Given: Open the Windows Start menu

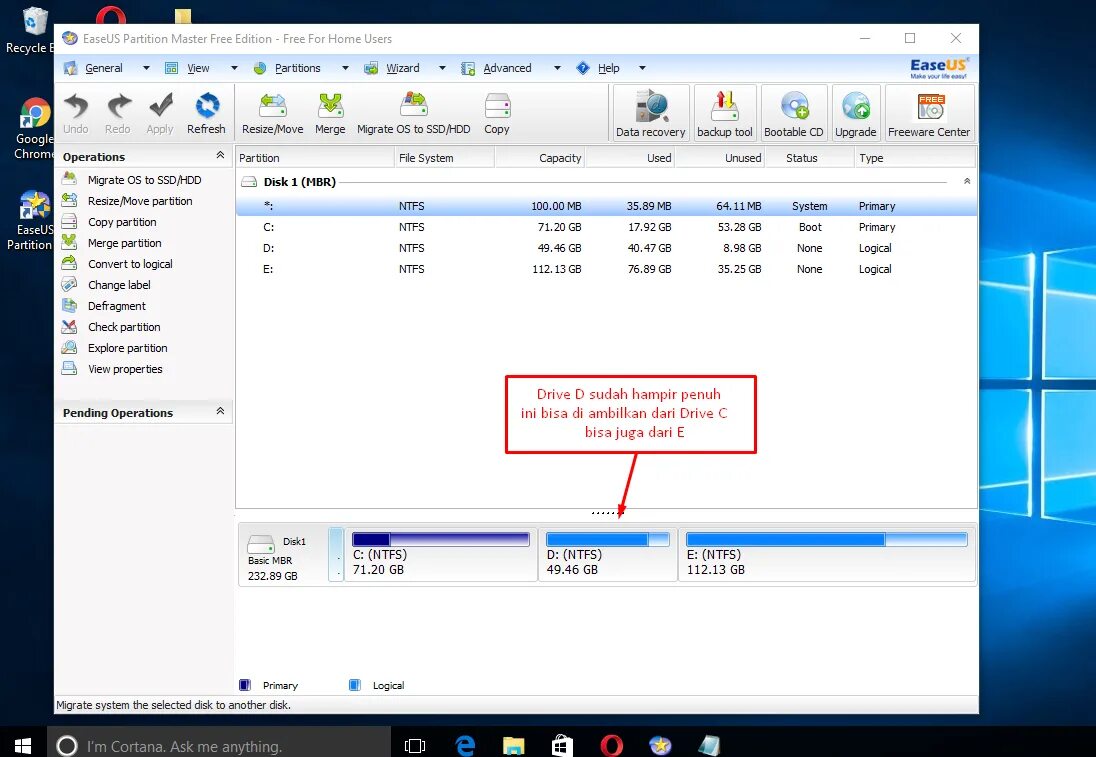Looking at the screenshot, I should pos(22,745).
